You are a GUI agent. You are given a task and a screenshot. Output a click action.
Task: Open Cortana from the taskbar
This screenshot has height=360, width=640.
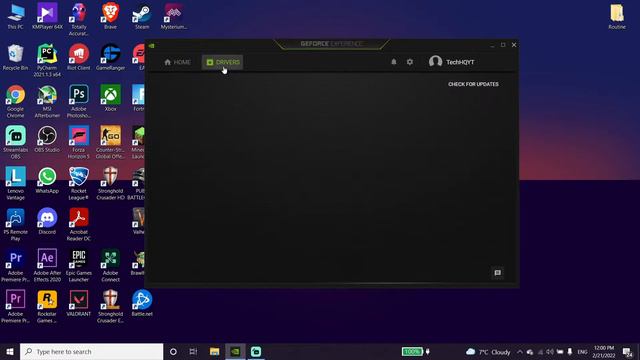173,351
